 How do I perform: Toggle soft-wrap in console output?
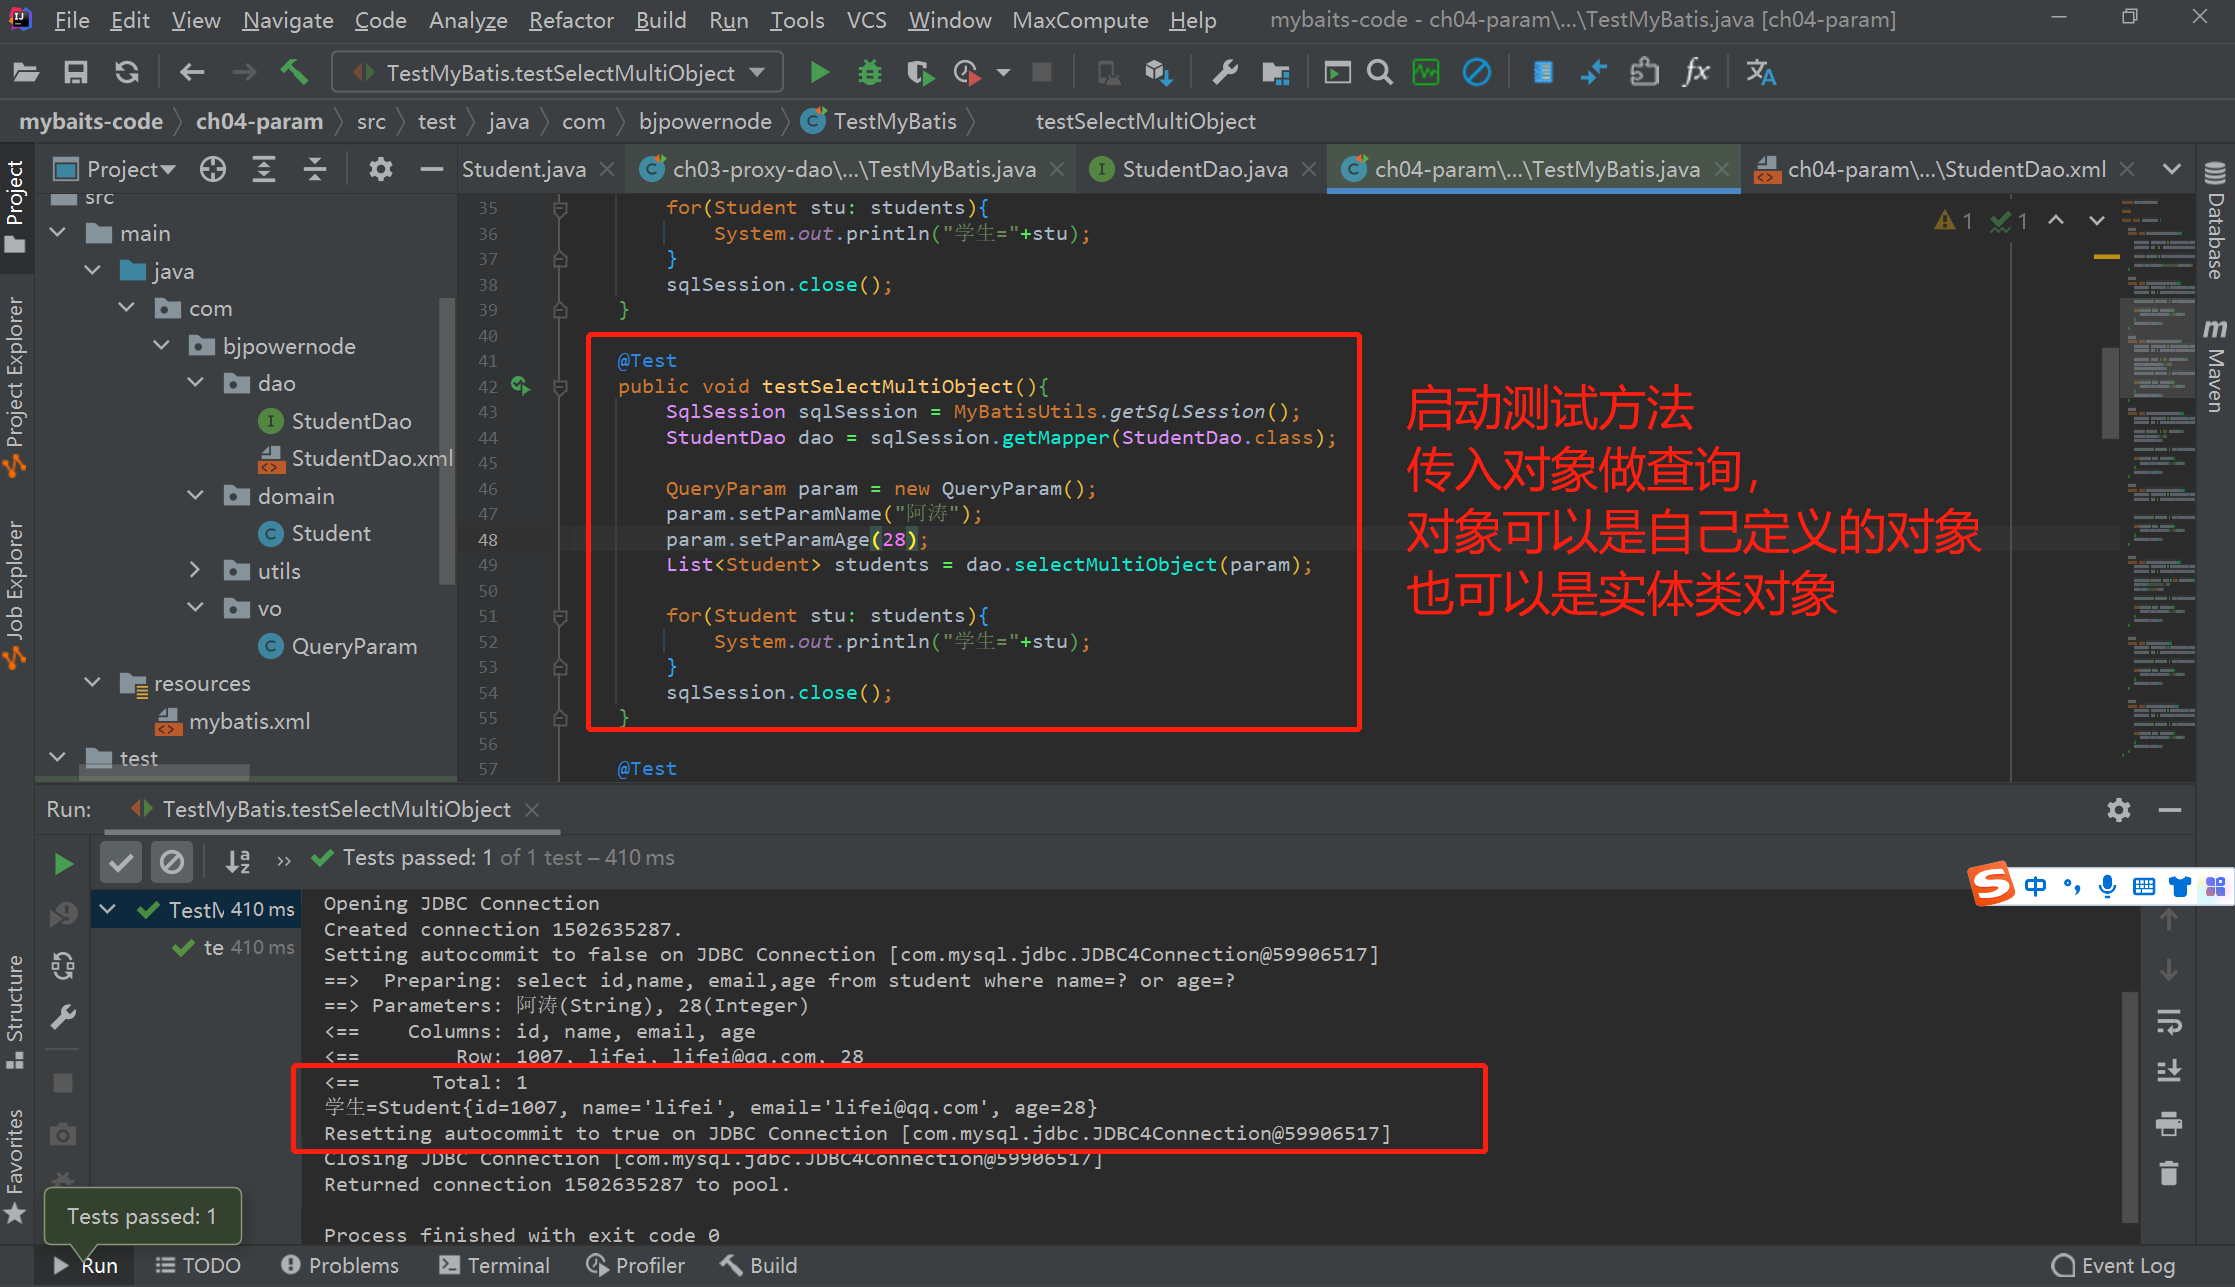[2168, 1022]
